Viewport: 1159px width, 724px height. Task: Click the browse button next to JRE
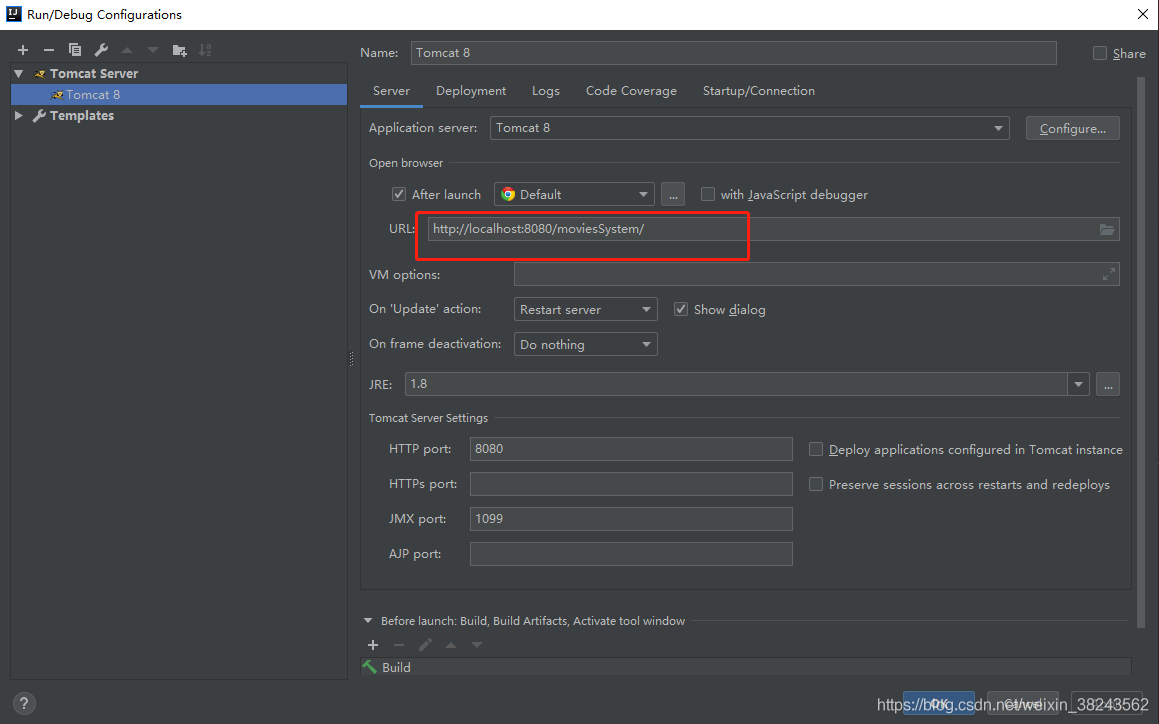click(x=1107, y=384)
